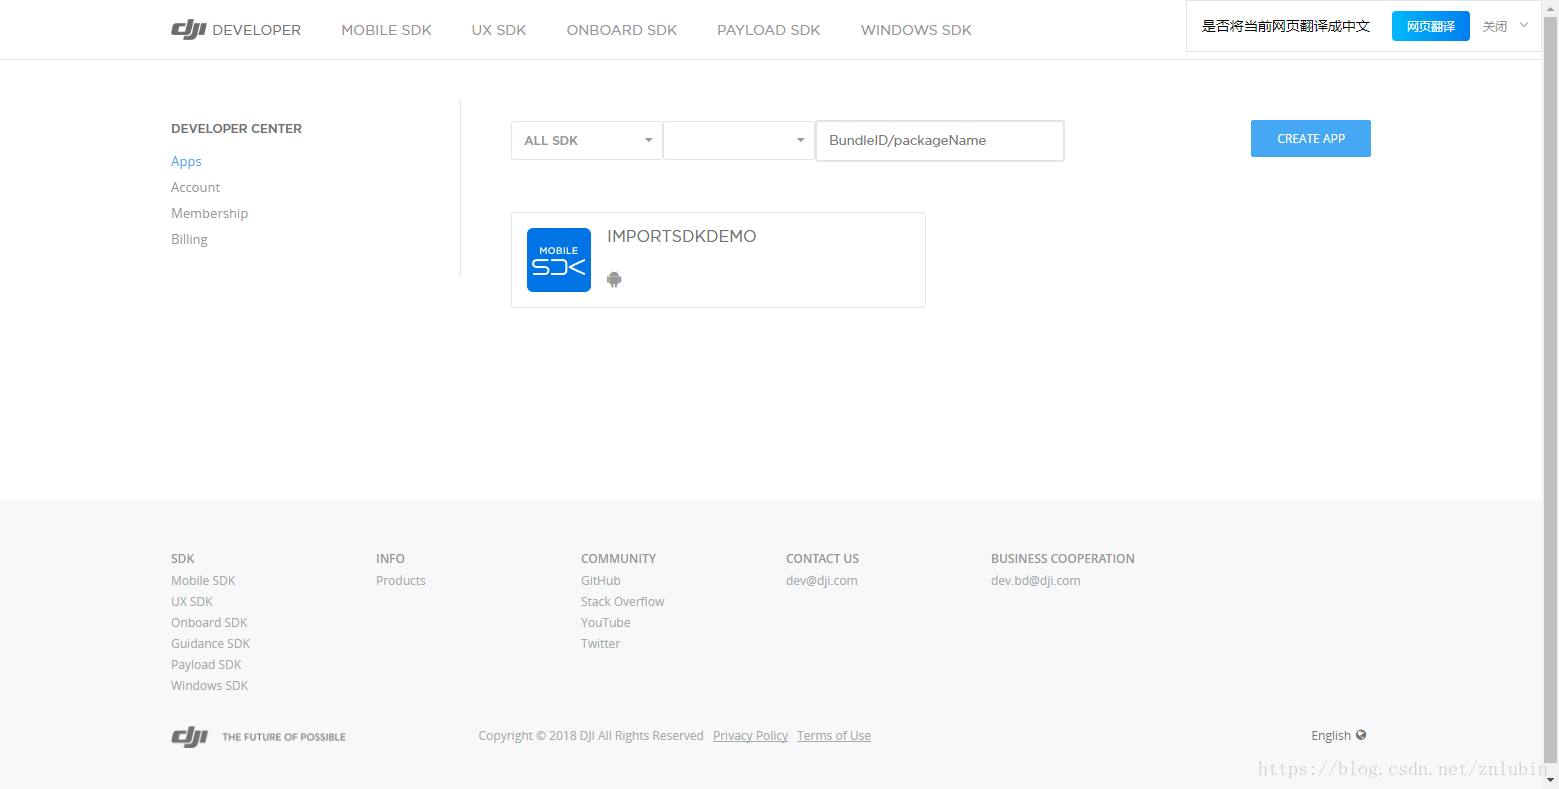Open the Terms of Use link
The width and height of the screenshot is (1559, 789).
pyautogui.click(x=834, y=735)
